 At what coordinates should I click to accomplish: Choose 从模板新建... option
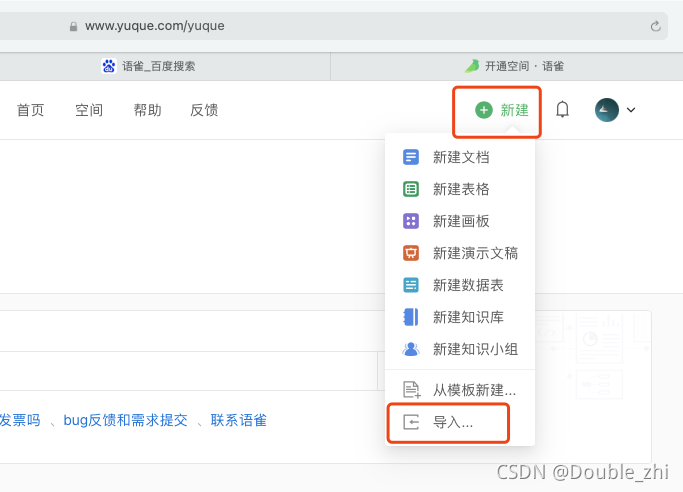[460, 390]
